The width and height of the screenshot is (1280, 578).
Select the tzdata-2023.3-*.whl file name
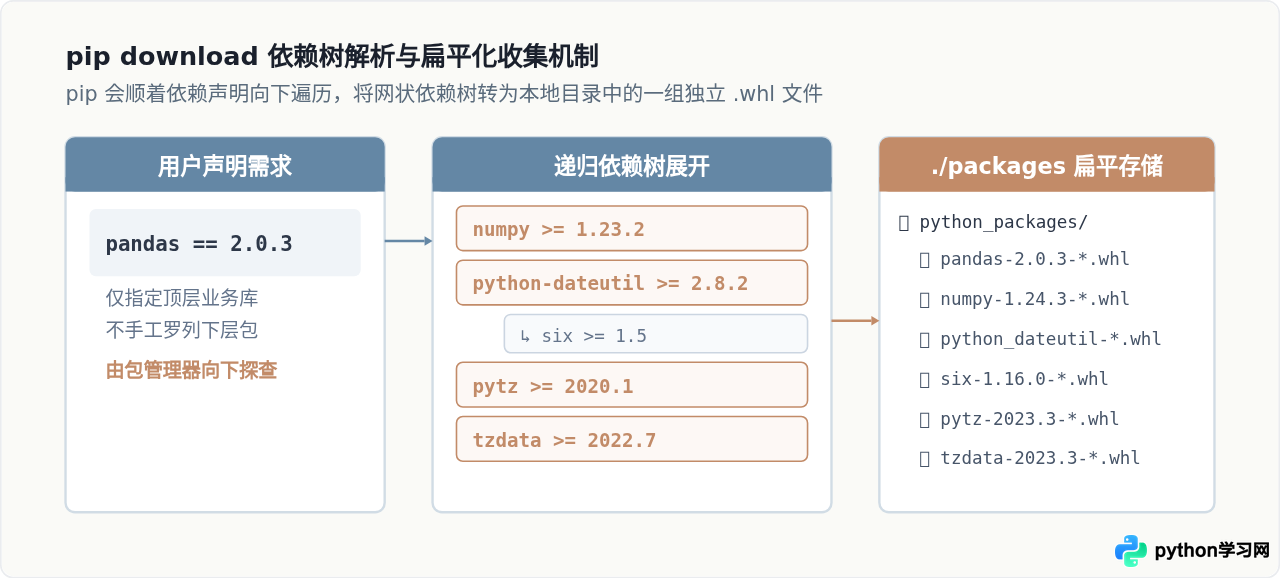click(x=1040, y=458)
